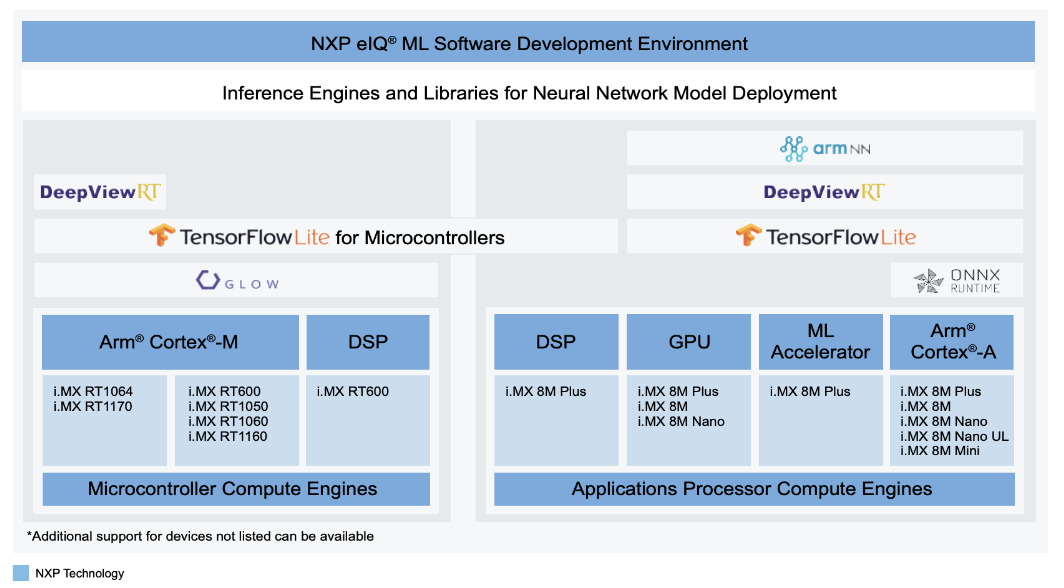Click the ML Accelerator block
This screenshot has width=1064, height=588.
820,342
